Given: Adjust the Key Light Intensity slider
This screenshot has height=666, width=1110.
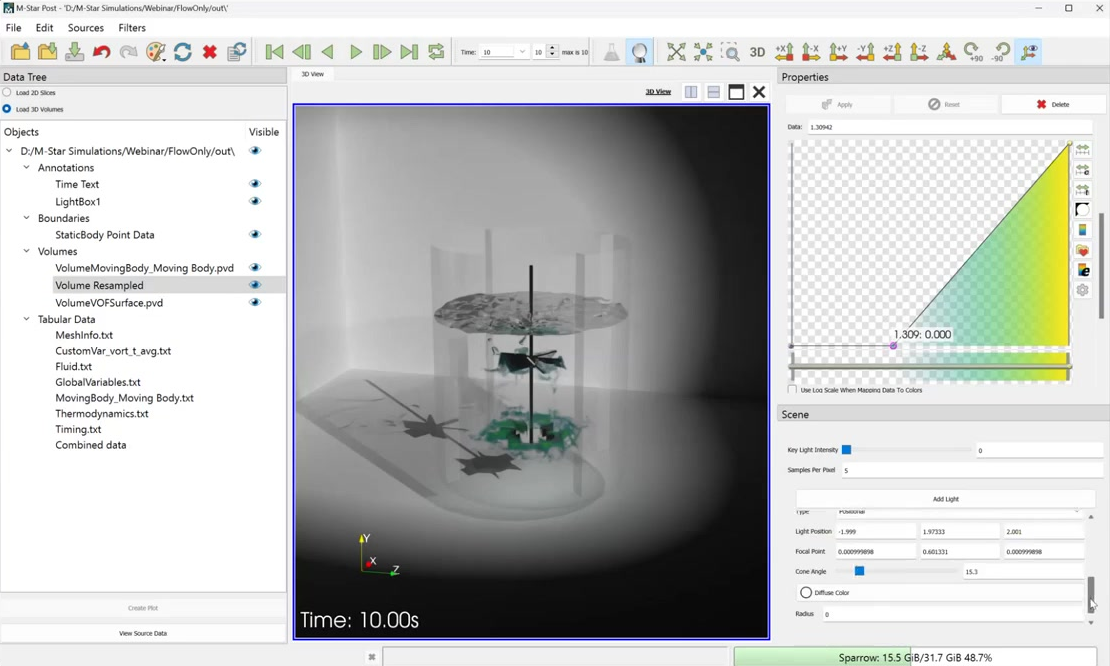Looking at the screenshot, I should point(846,450).
